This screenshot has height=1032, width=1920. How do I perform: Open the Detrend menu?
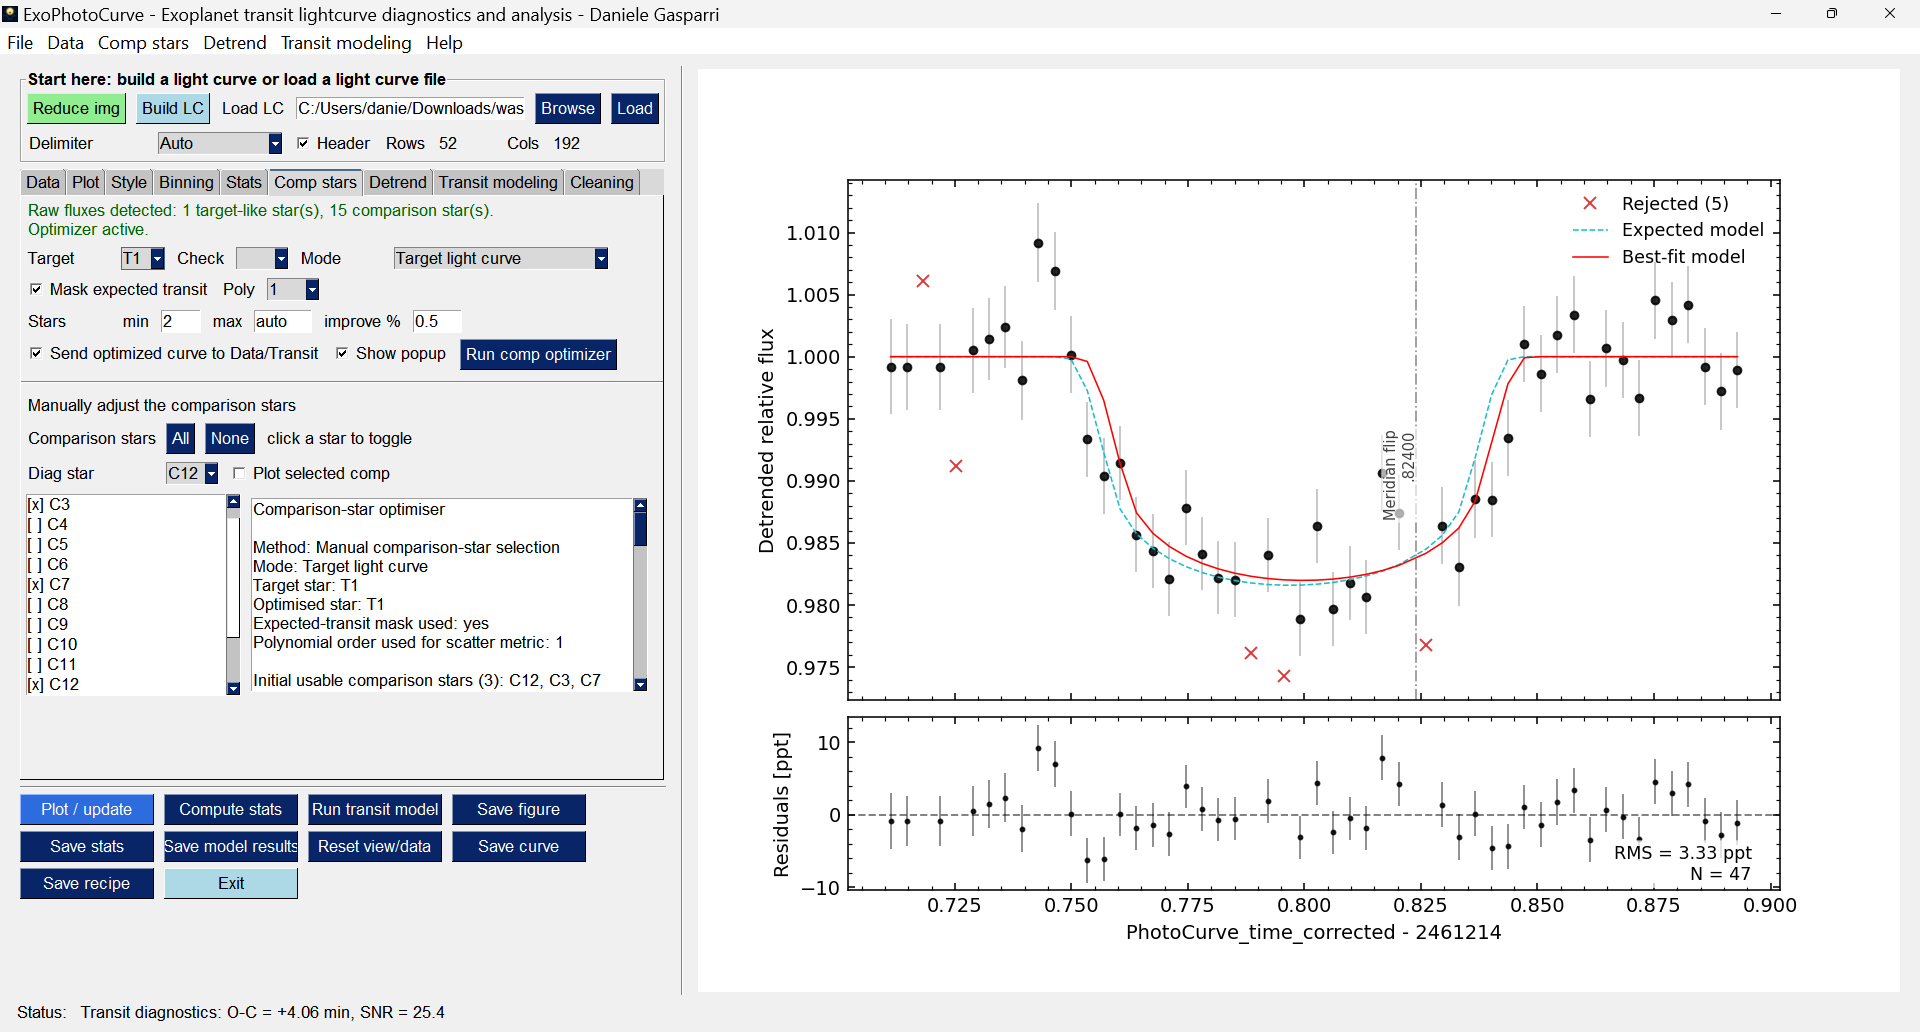coord(235,43)
